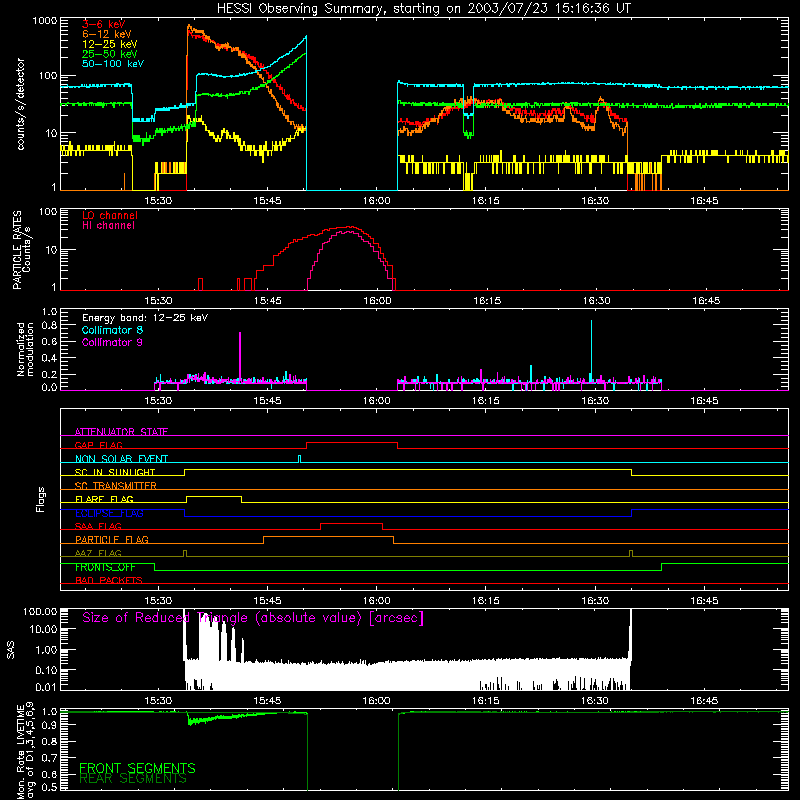Viewport: 800px width, 800px height.
Task: Click the NON SOLAR EVENT pulse marker
Action: pos(299,459)
